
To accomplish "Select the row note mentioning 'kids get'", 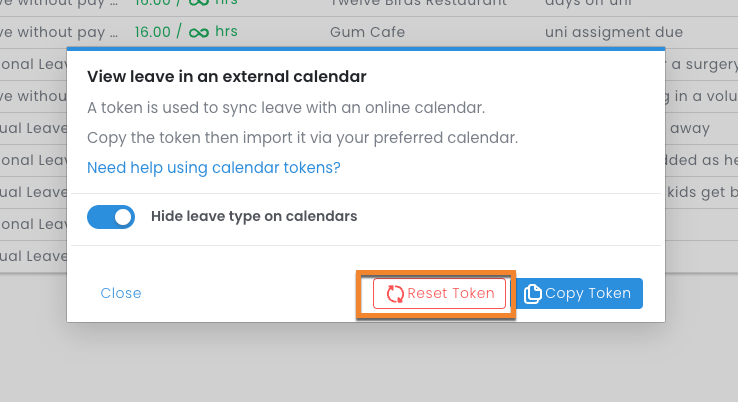I will [x=702, y=192].
